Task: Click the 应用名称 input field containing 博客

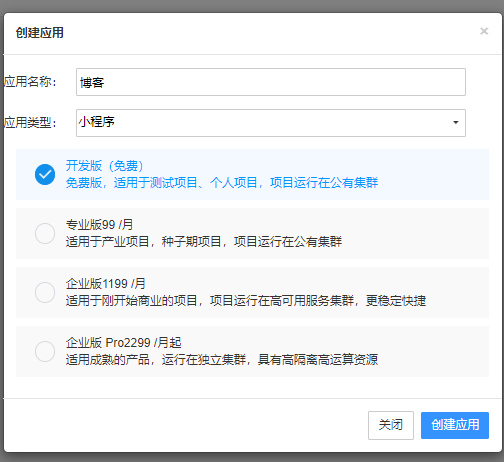Action: 271,82
